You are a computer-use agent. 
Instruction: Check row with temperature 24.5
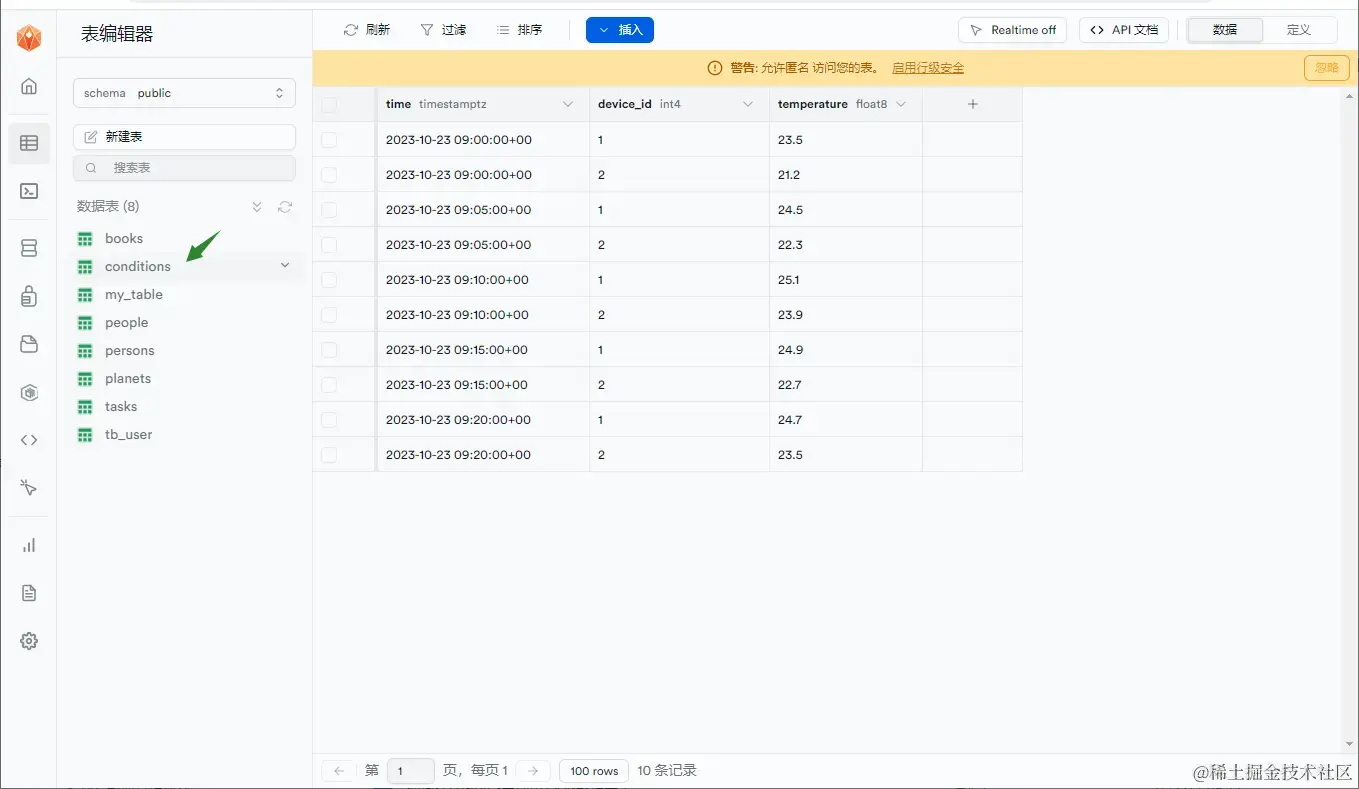tap(329, 210)
